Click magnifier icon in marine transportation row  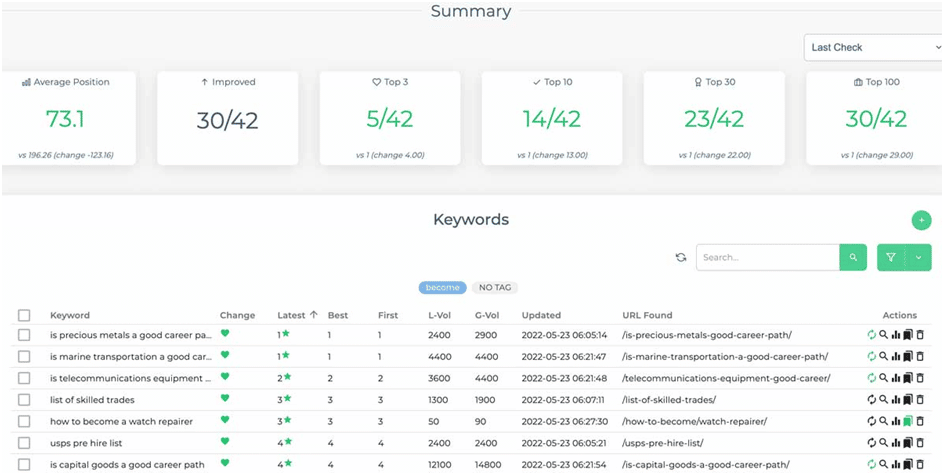[x=883, y=357]
